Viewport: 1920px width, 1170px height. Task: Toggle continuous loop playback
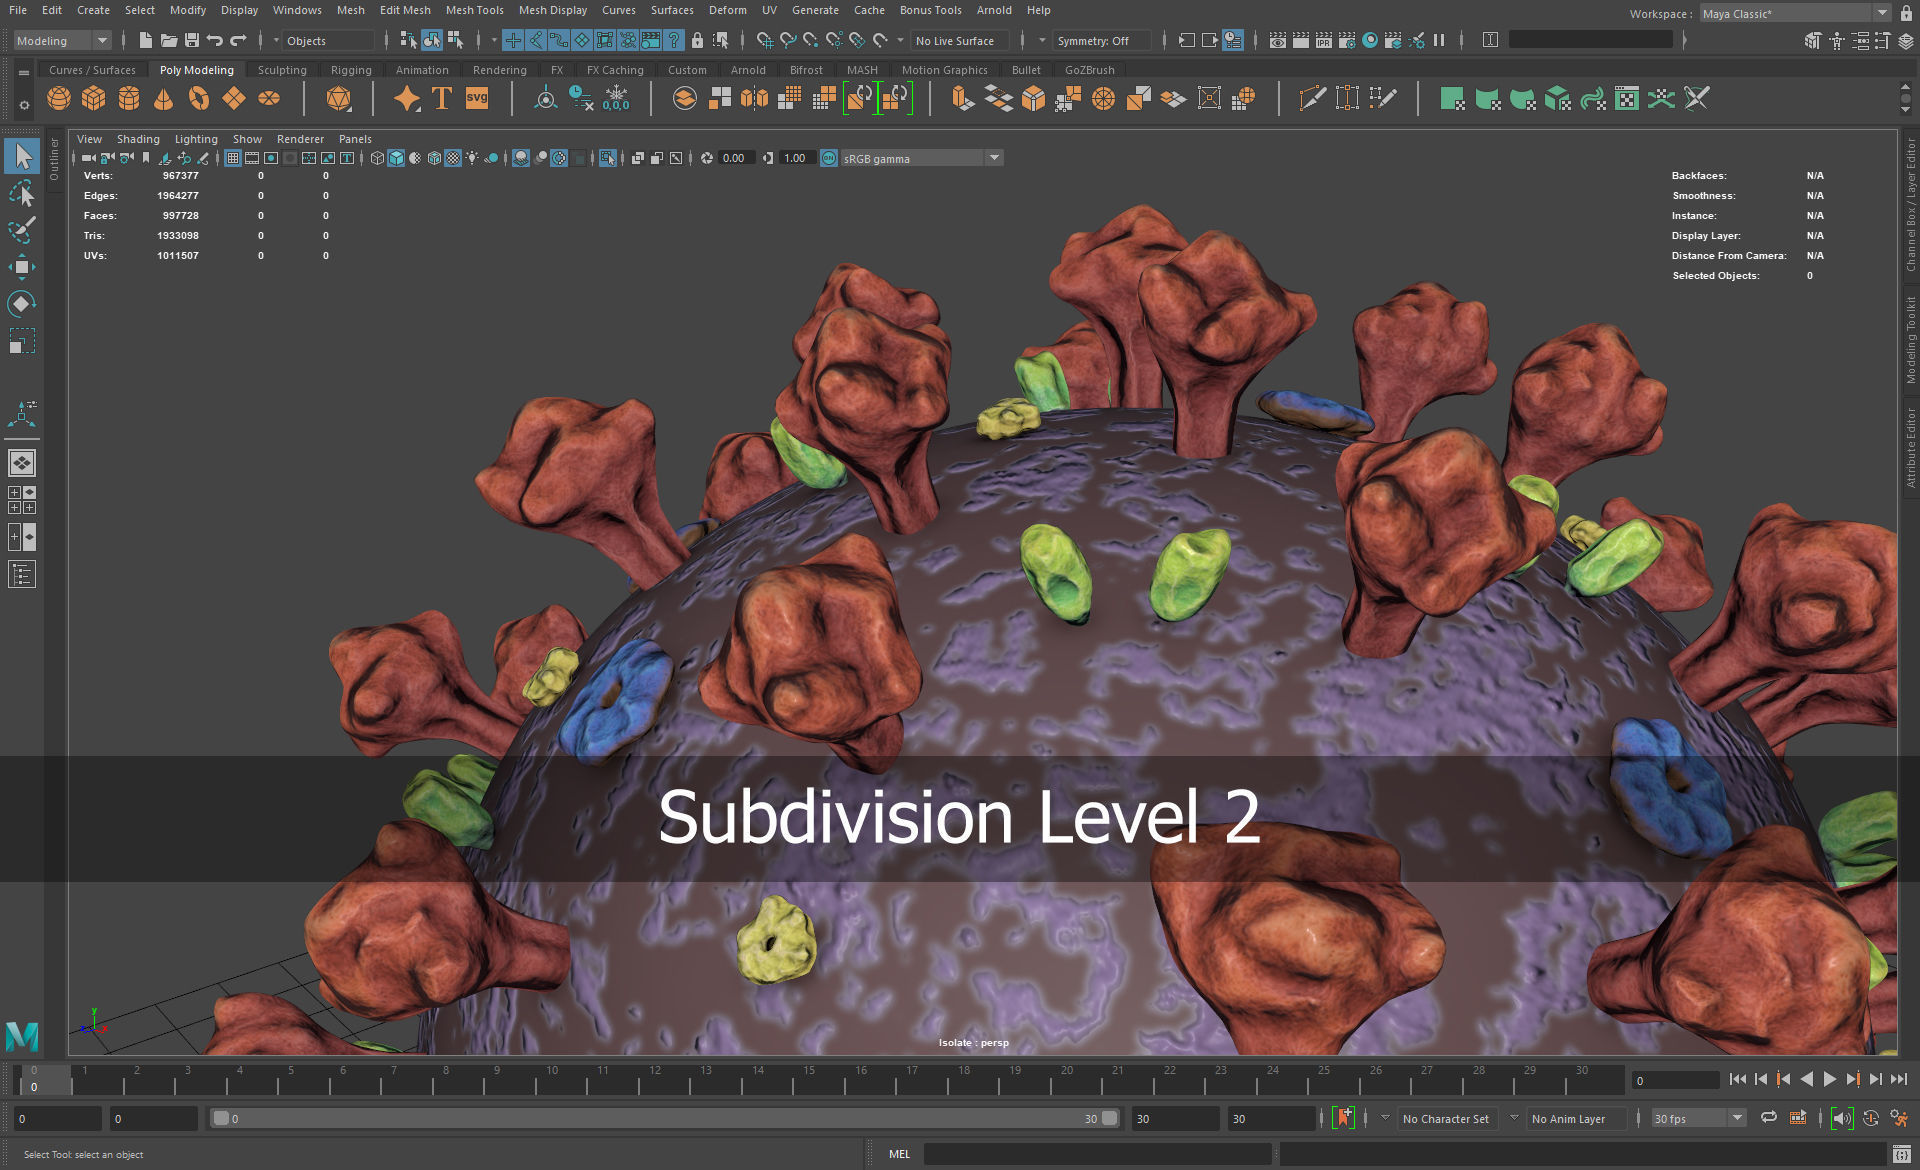click(1768, 1118)
